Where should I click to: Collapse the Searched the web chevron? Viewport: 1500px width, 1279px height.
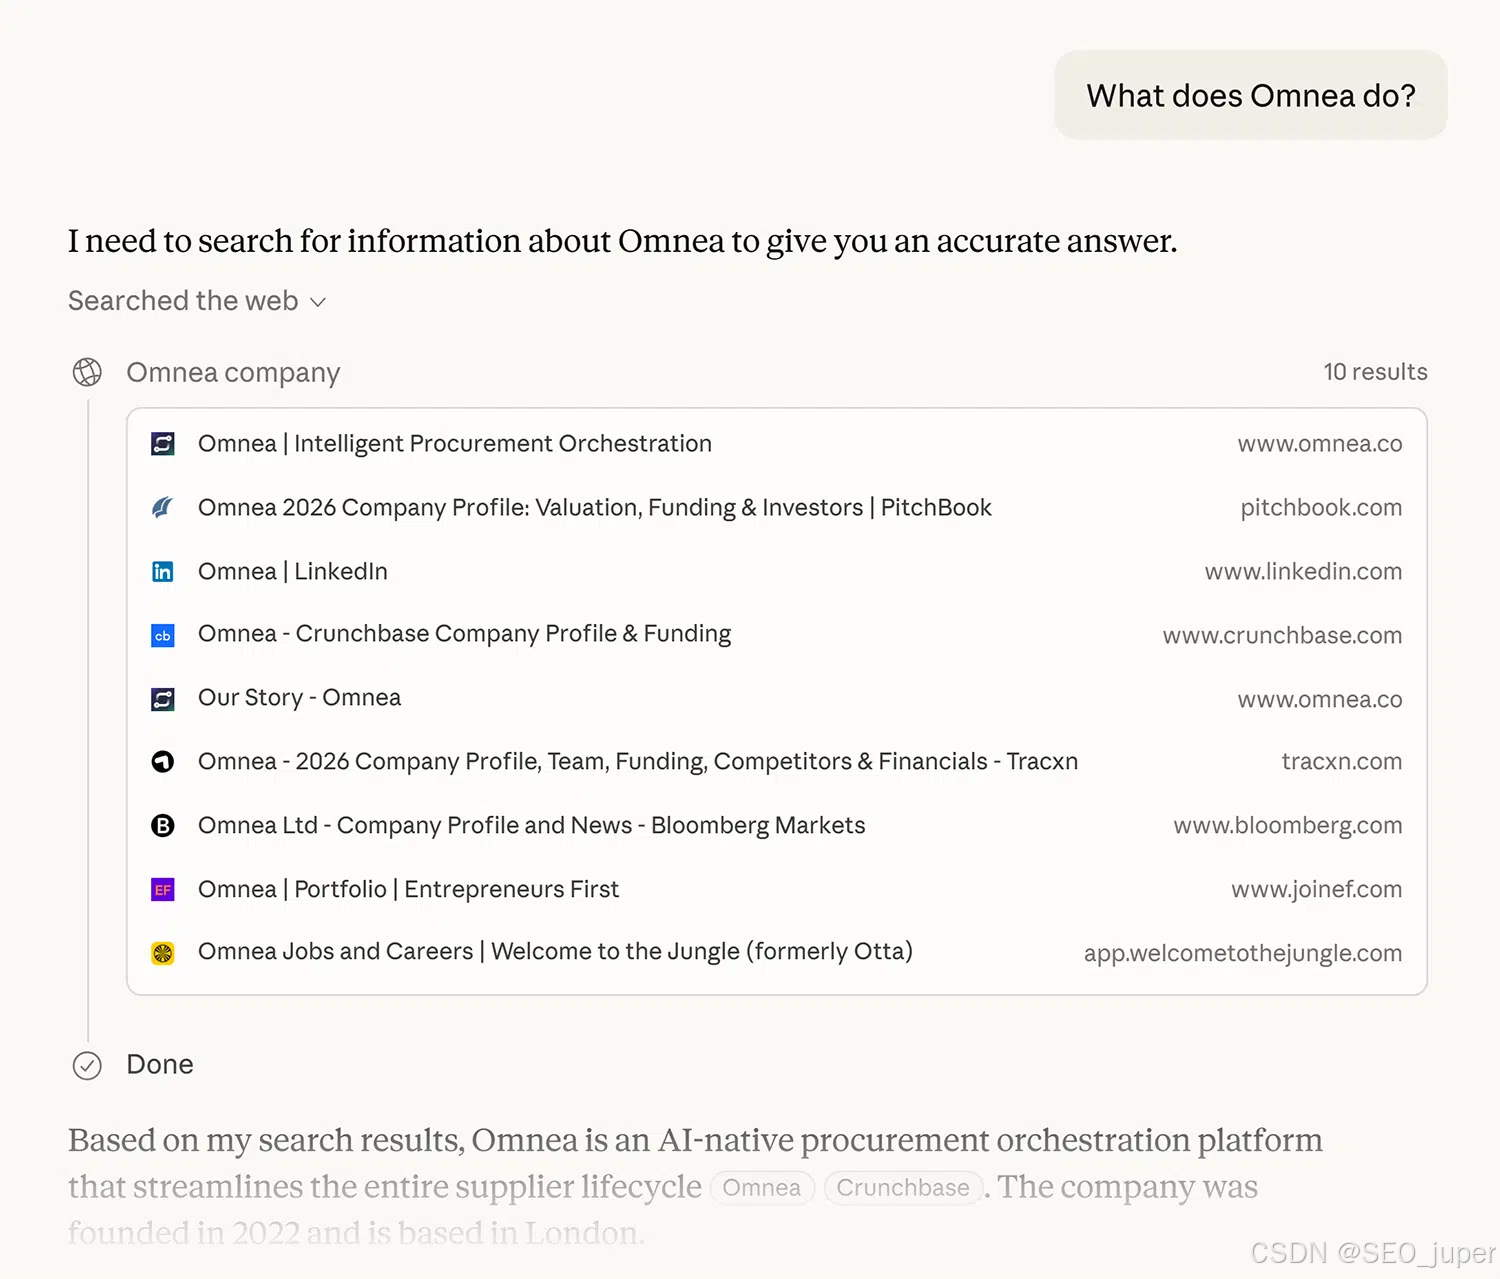pos(318,302)
